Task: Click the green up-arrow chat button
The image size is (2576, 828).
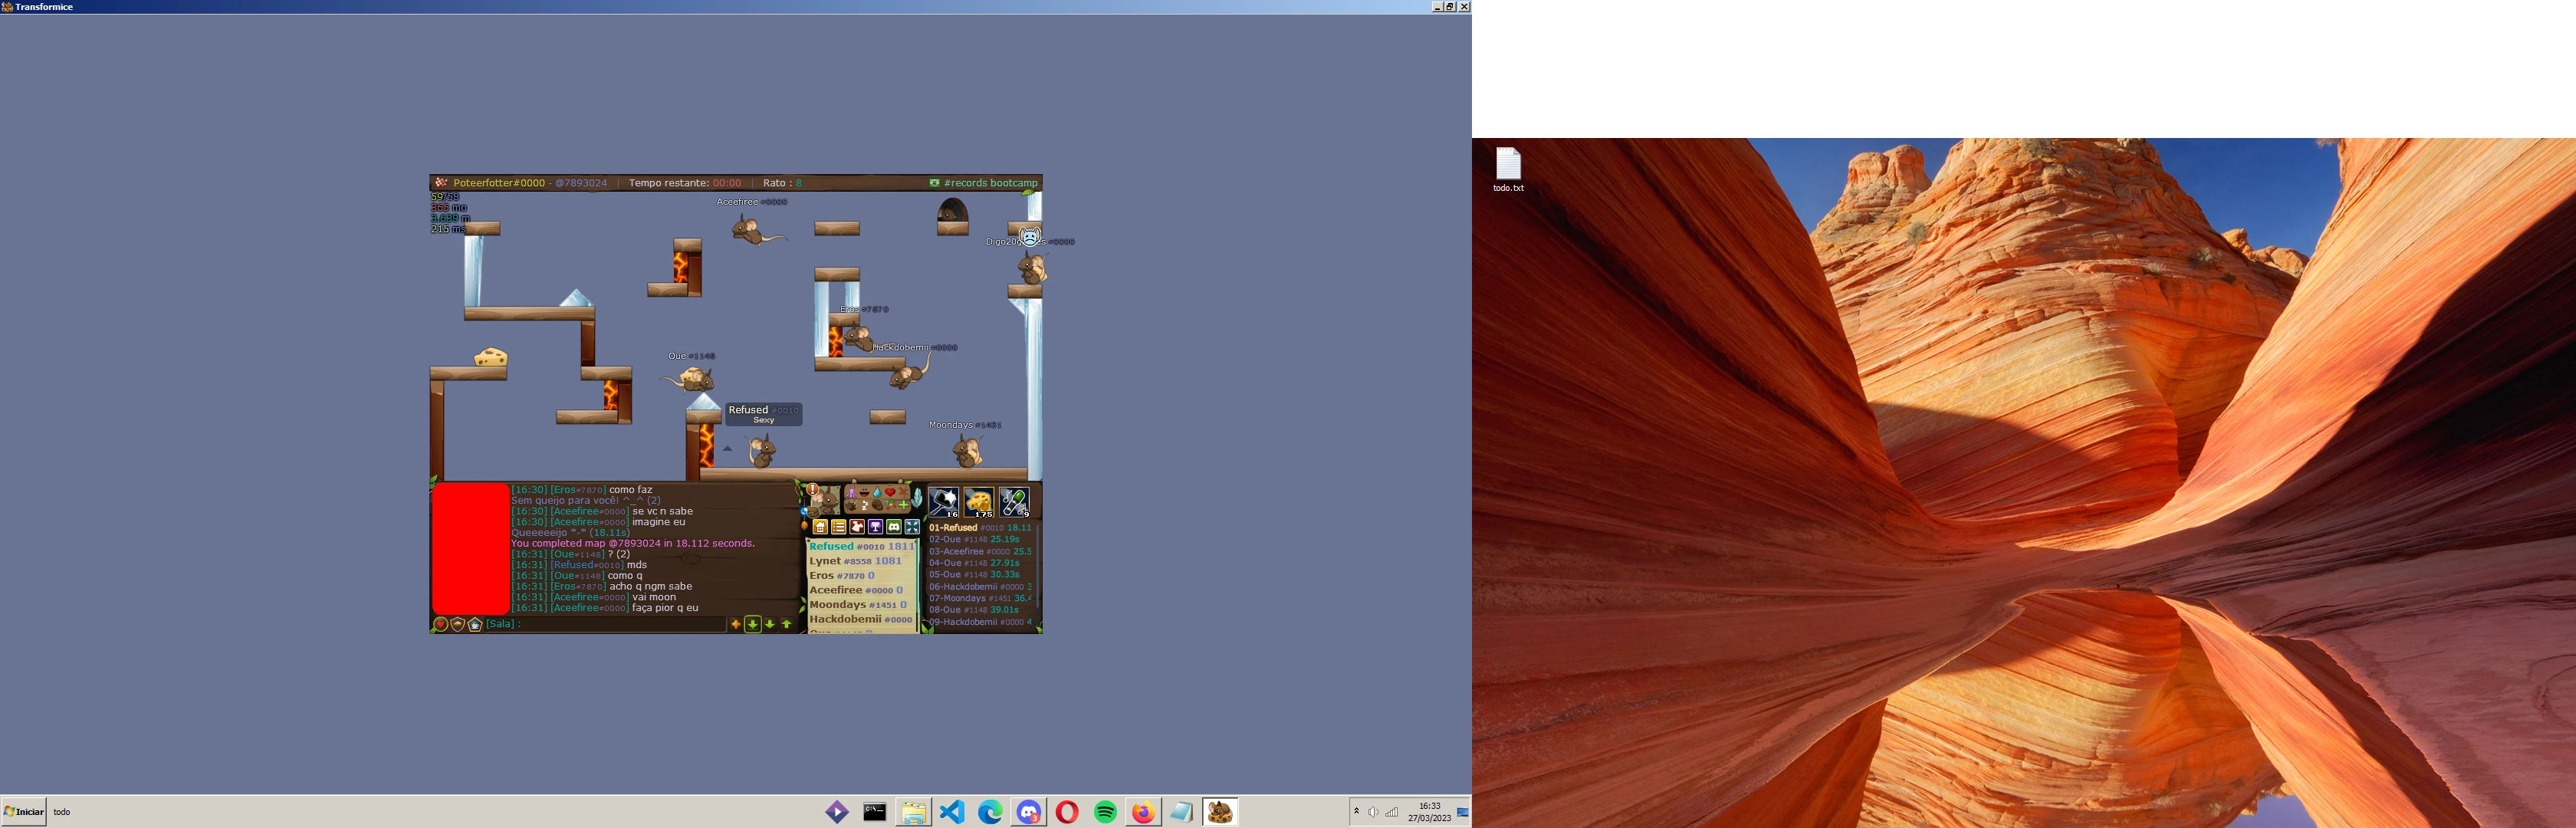Action: pyautogui.click(x=787, y=624)
